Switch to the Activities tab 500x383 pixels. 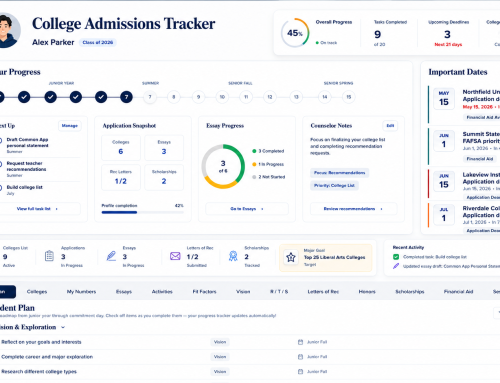(162, 292)
